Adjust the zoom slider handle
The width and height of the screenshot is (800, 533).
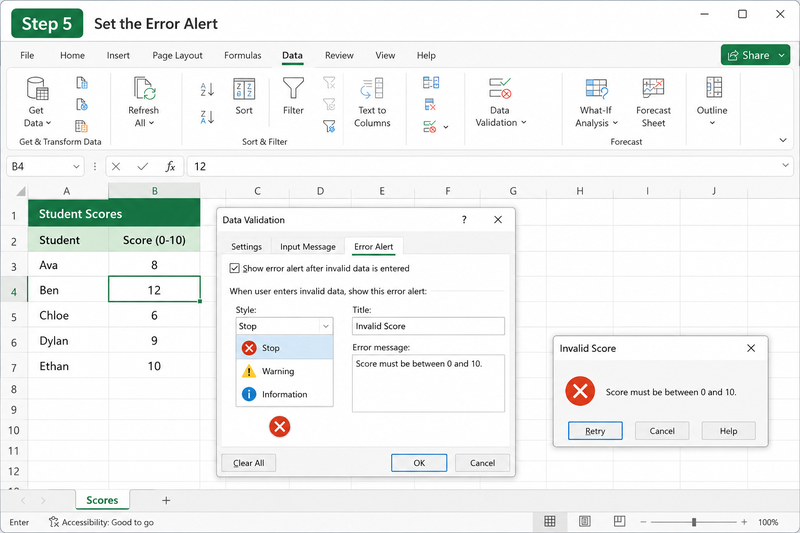tap(694, 522)
